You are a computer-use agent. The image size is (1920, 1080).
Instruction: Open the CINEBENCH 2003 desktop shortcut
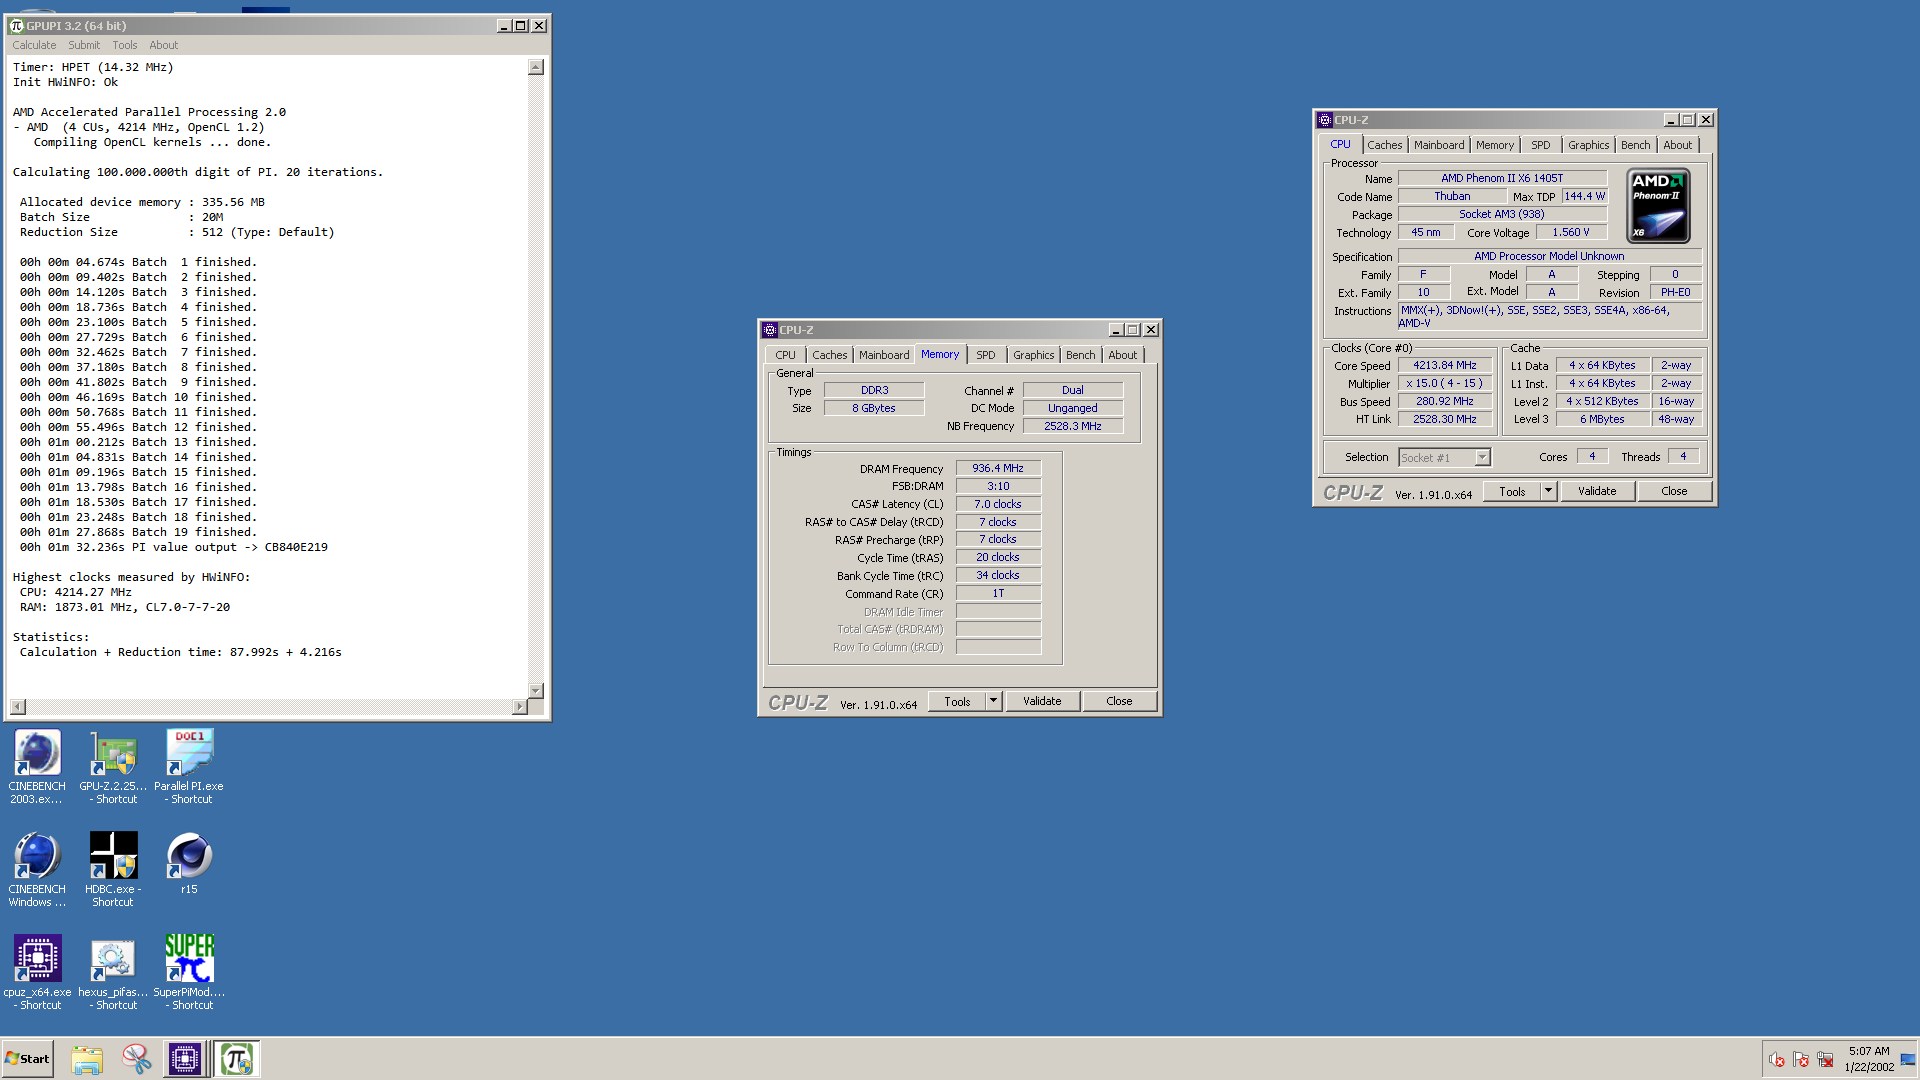click(x=37, y=767)
